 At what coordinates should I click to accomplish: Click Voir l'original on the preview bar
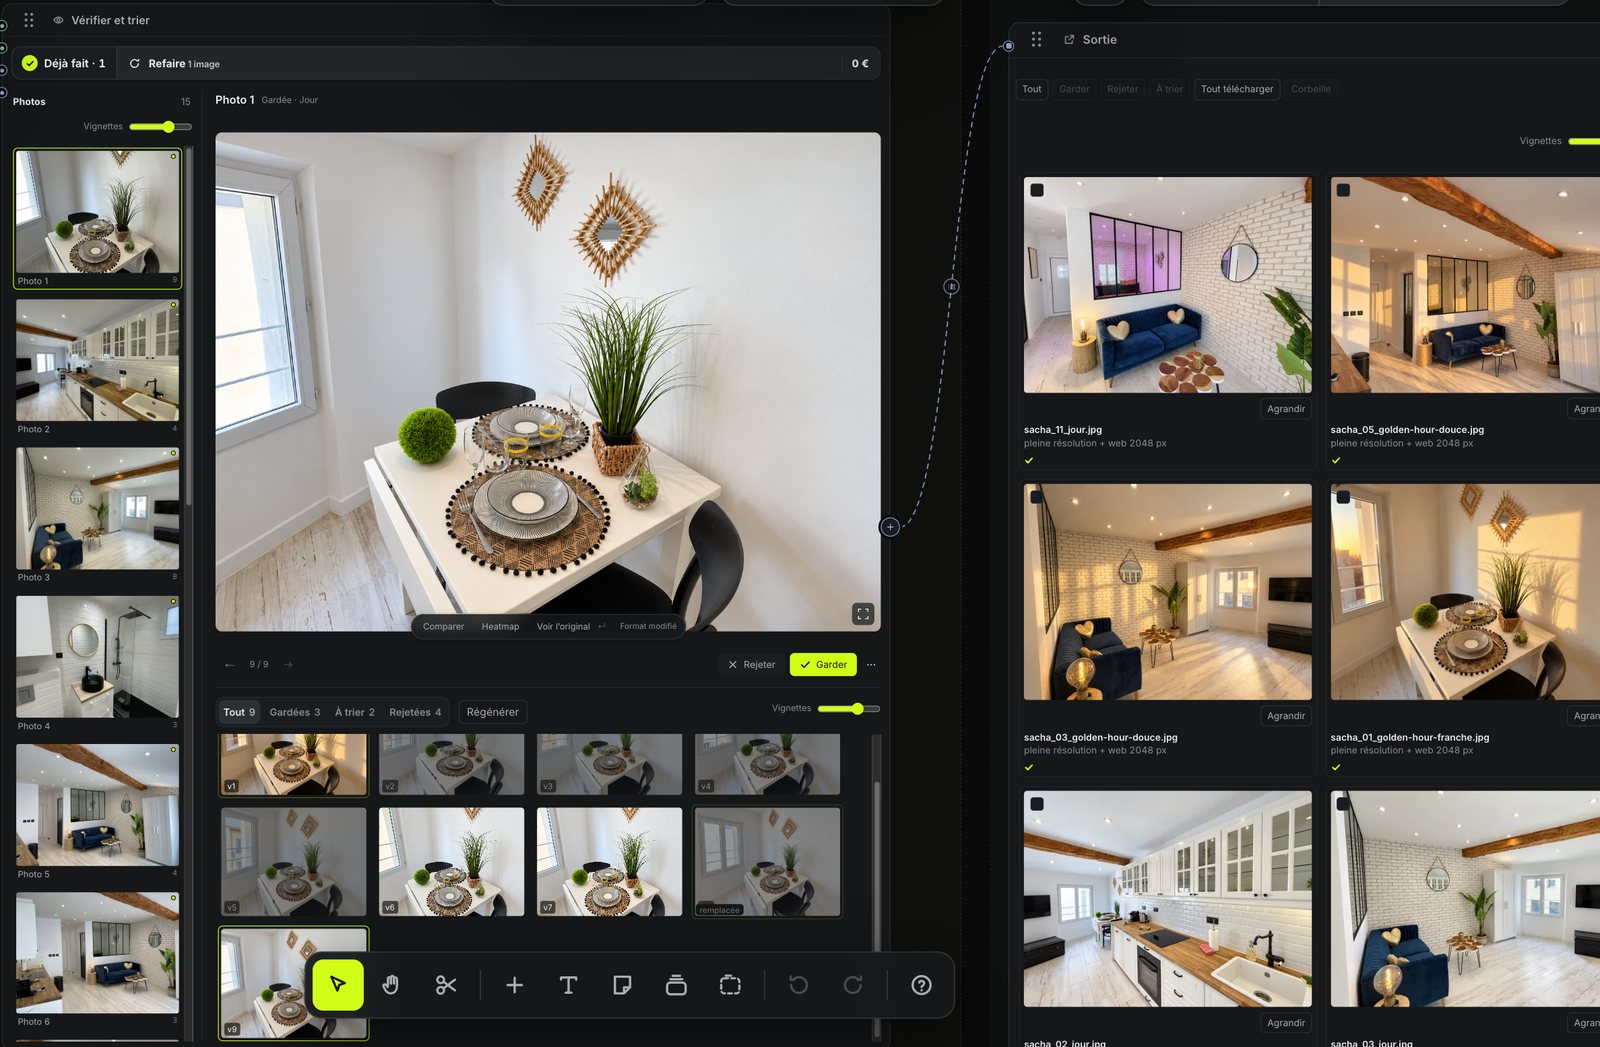pos(563,627)
